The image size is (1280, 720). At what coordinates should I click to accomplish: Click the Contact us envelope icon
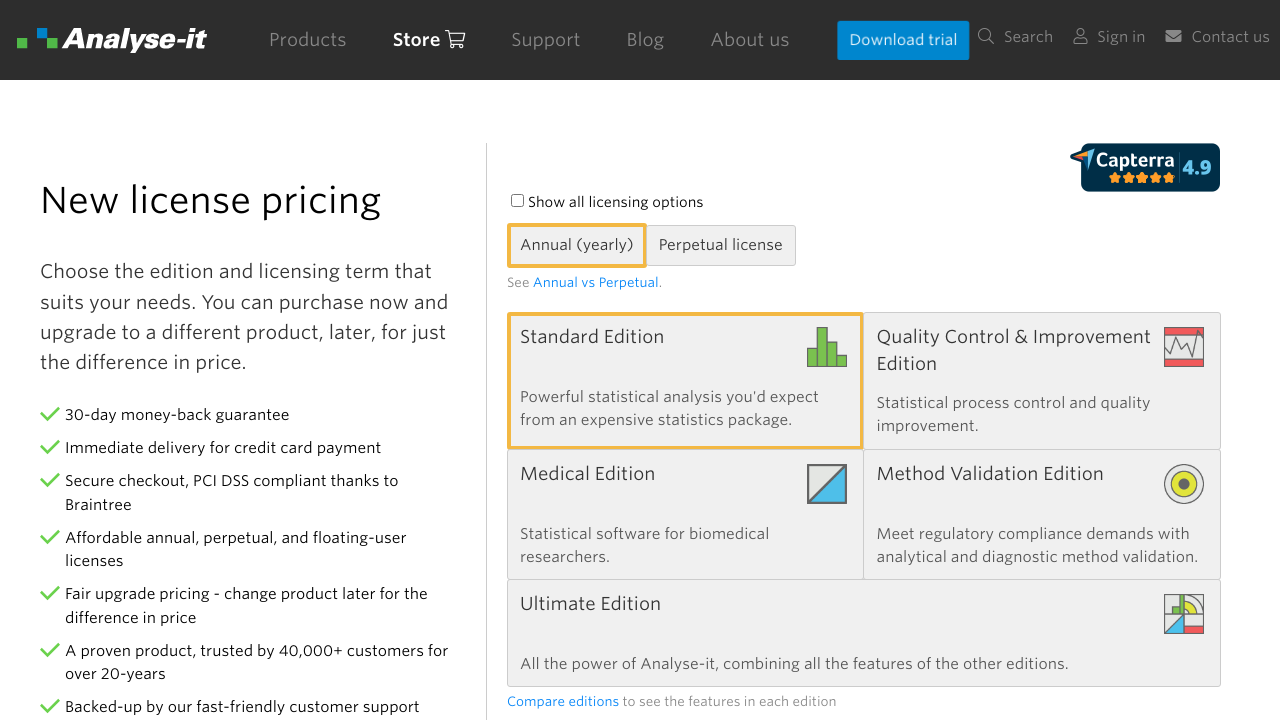1173,37
